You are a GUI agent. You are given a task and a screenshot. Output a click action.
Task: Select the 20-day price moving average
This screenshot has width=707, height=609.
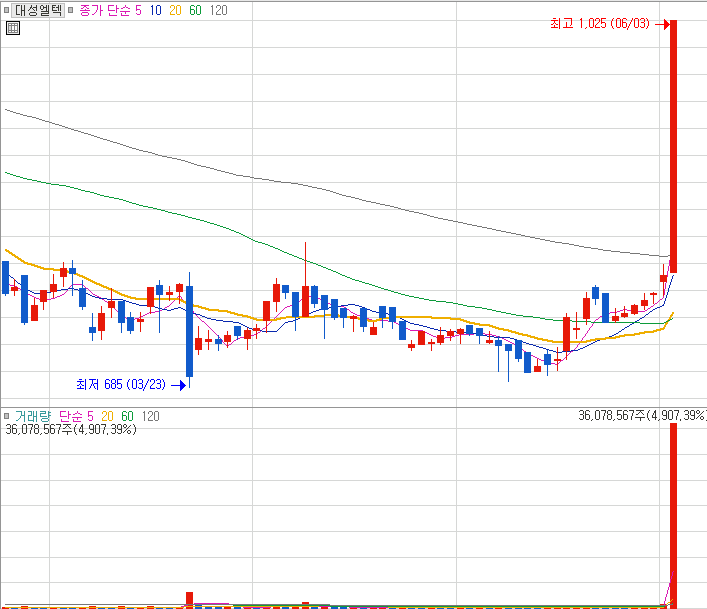click(175, 10)
